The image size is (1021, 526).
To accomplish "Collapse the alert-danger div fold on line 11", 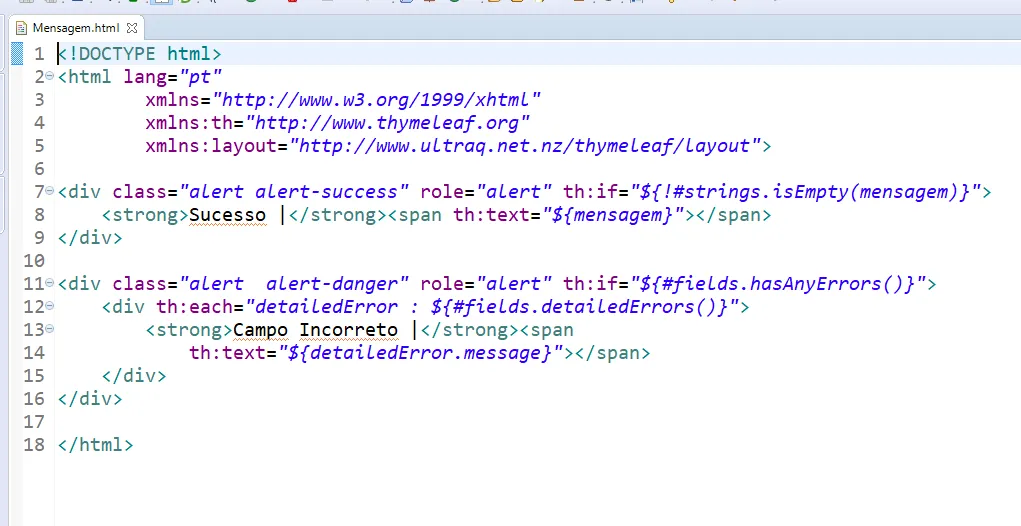I will (49, 283).
